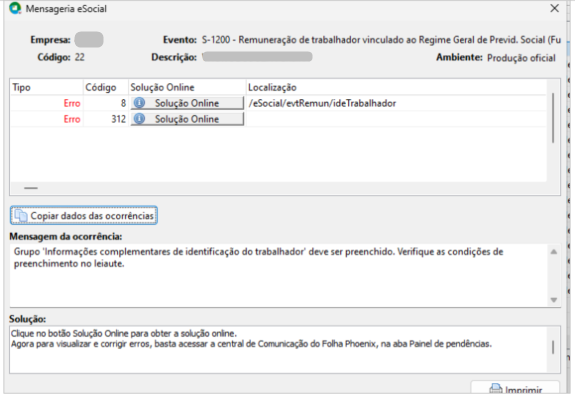The width and height of the screenshot is (575, 399).
Task: Click the copy icon on Copiar dados button
Action: pos(21,215)
